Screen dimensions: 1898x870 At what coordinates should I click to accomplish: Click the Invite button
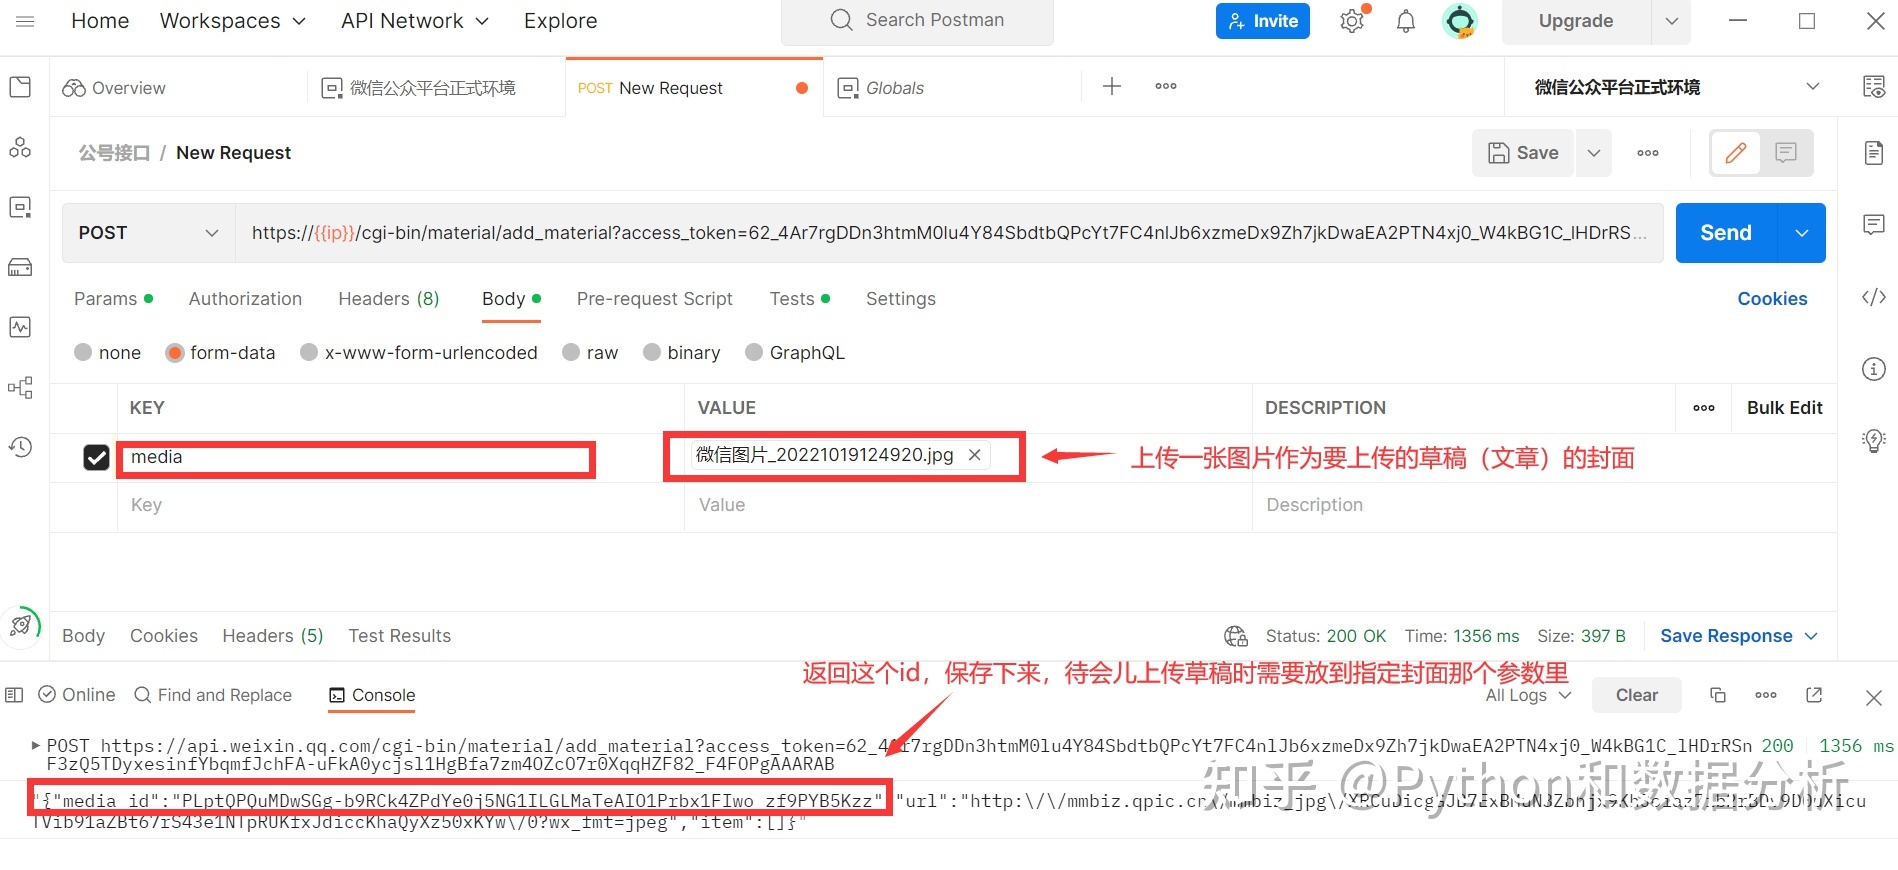1263,21
